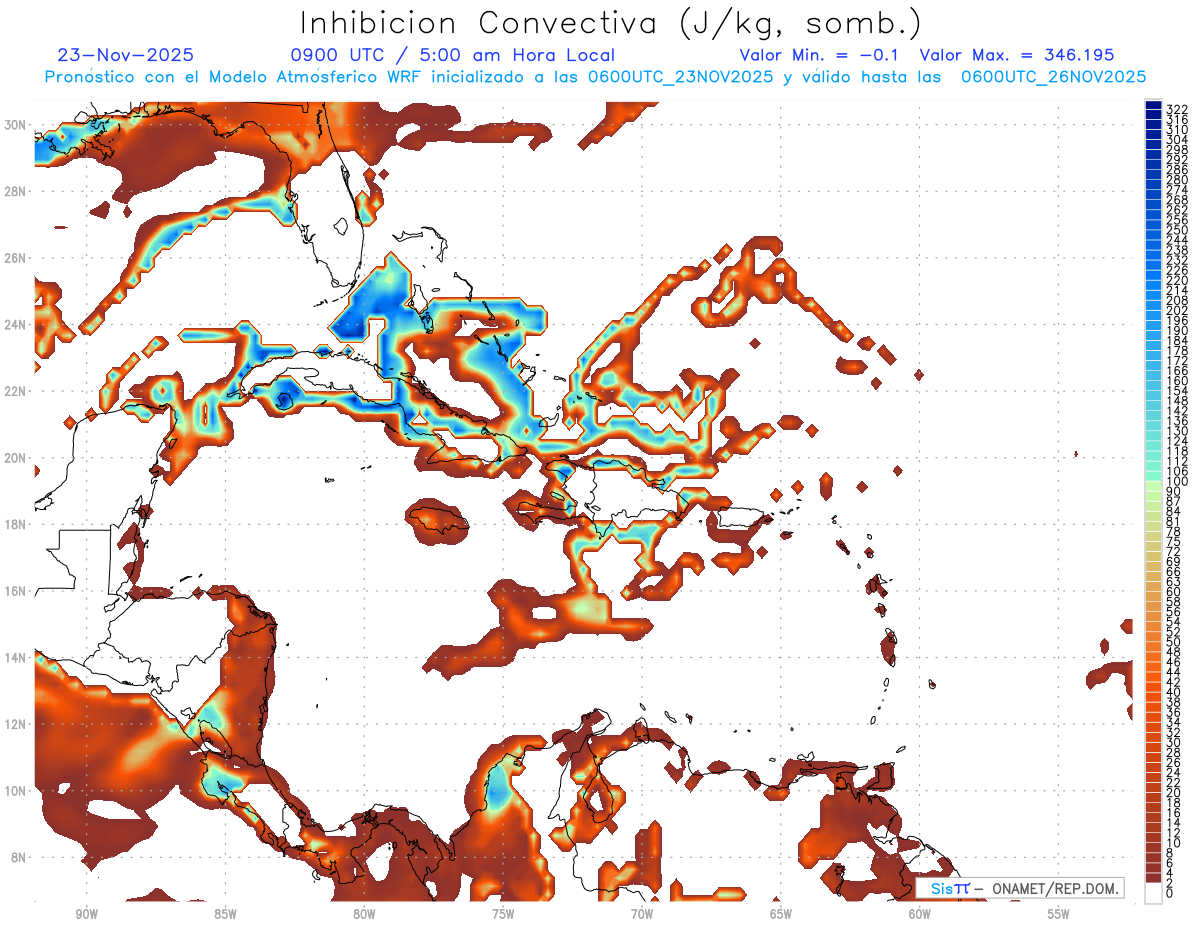Click the 'SisTT - ONAMET/REP.DOM.' credit box
This screenshot has width=1200, height=927.
click(x=1021, y=888)
